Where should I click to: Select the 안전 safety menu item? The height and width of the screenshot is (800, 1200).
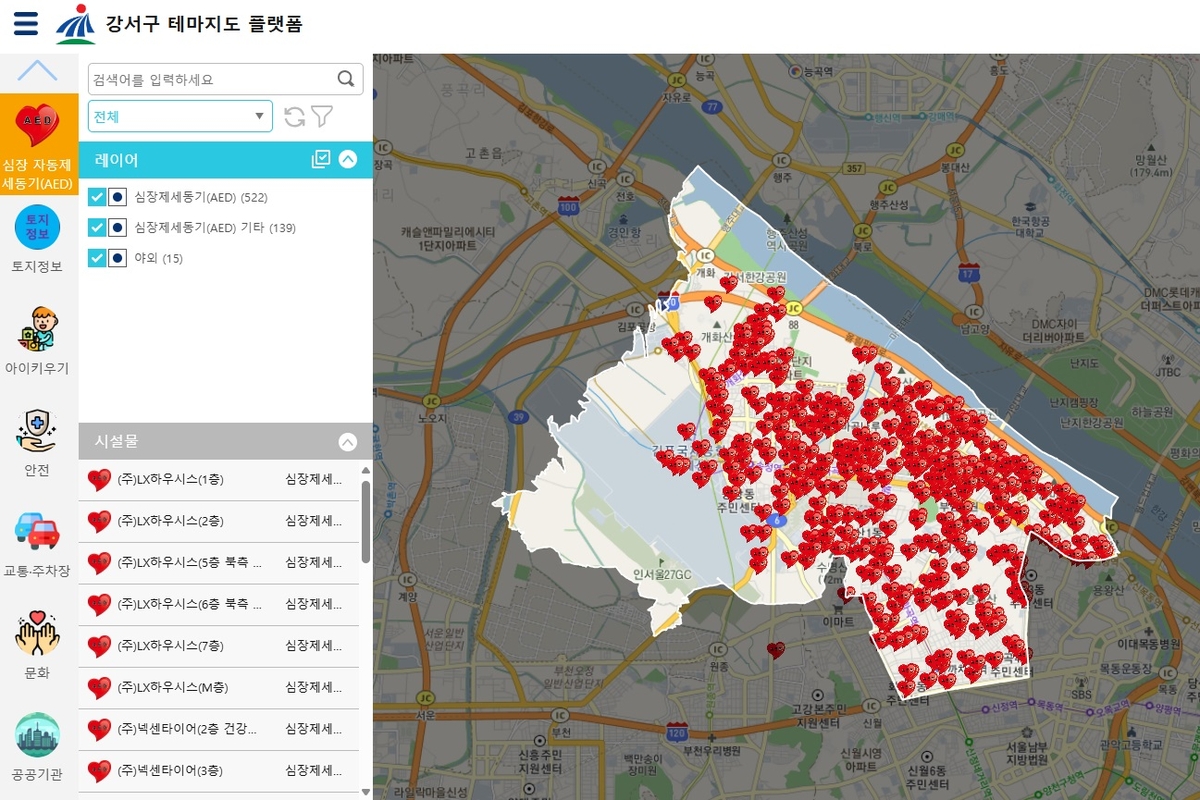pos(37,442)
